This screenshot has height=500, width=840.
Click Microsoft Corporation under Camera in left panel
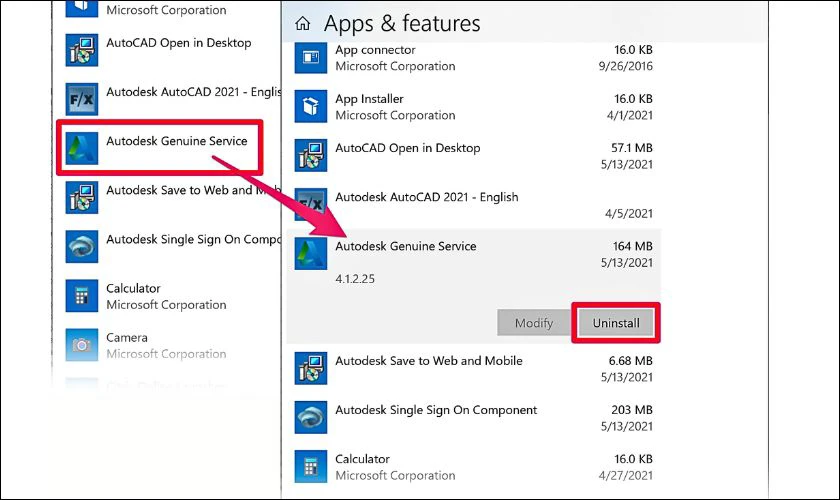point(166,354)
